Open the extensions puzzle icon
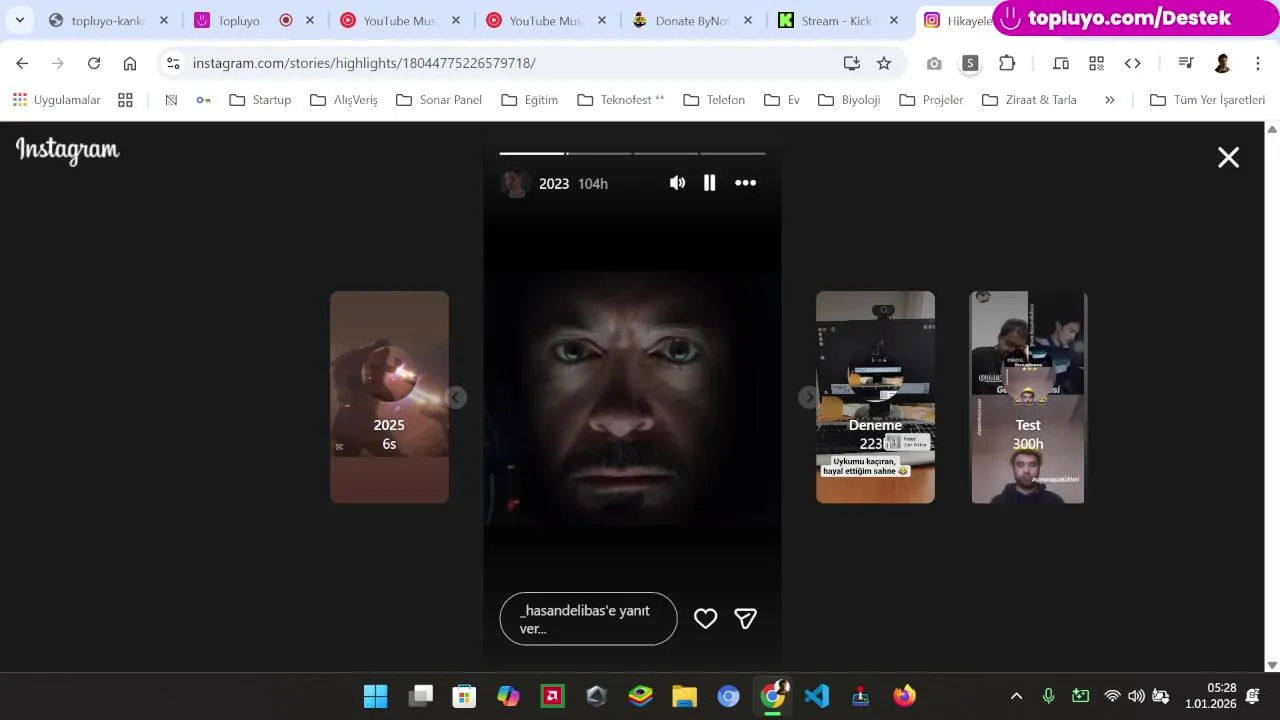 1007,63
